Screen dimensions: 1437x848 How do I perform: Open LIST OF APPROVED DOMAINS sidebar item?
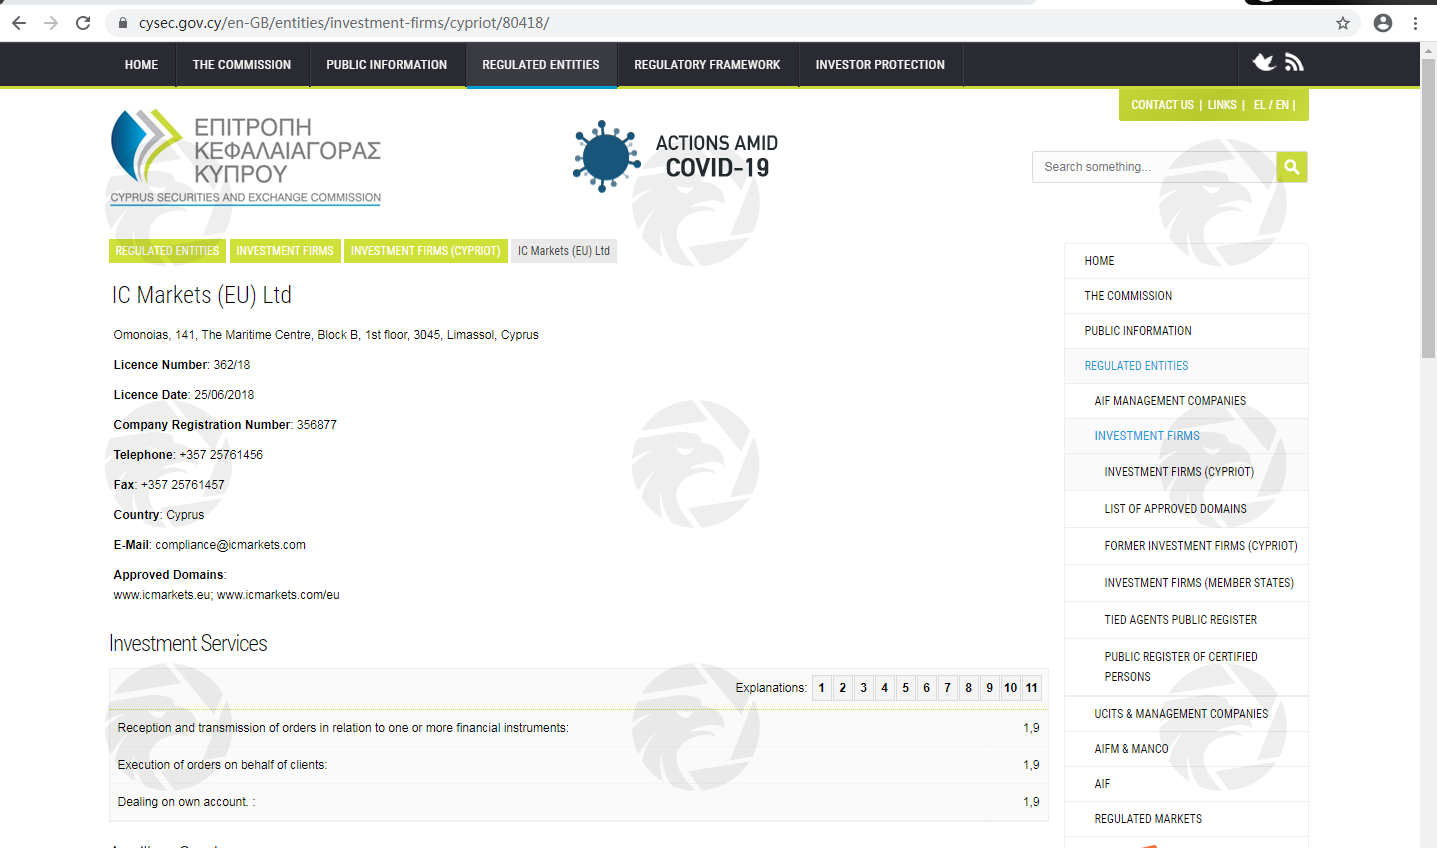[x=1186, y=509]
